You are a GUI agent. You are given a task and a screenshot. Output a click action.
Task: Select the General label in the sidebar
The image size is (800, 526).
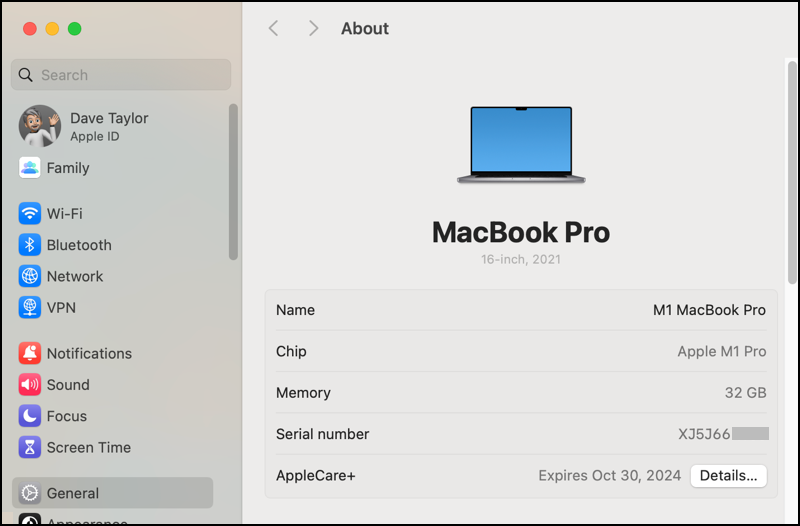pyautogui.click(x=73, y=493)
